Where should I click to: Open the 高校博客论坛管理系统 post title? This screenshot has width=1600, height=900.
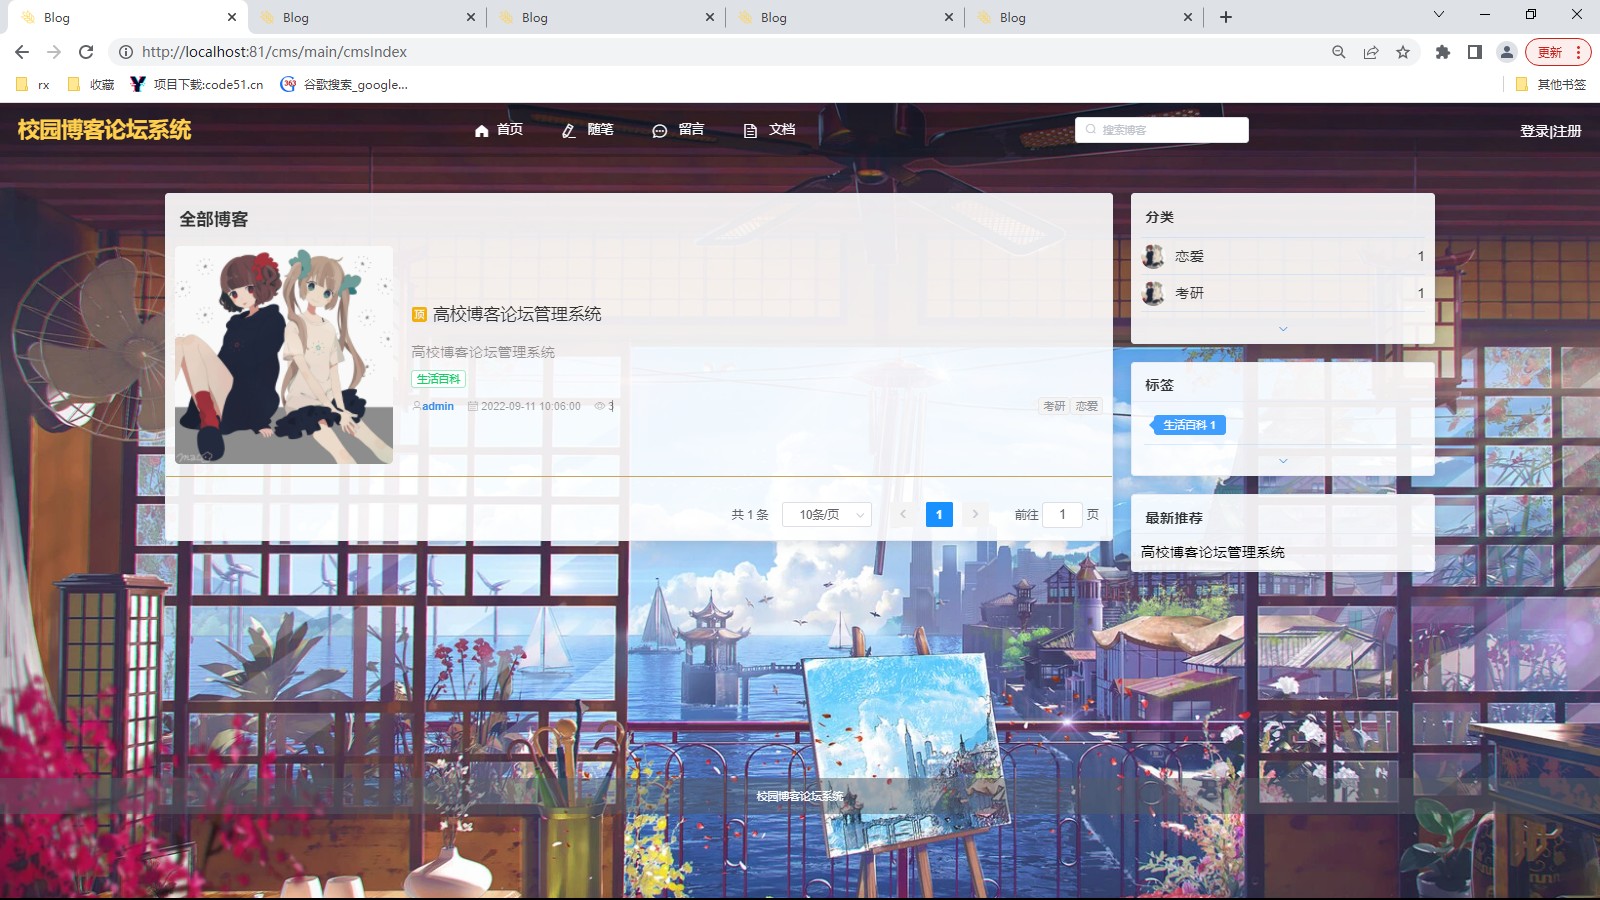[517, 314]
